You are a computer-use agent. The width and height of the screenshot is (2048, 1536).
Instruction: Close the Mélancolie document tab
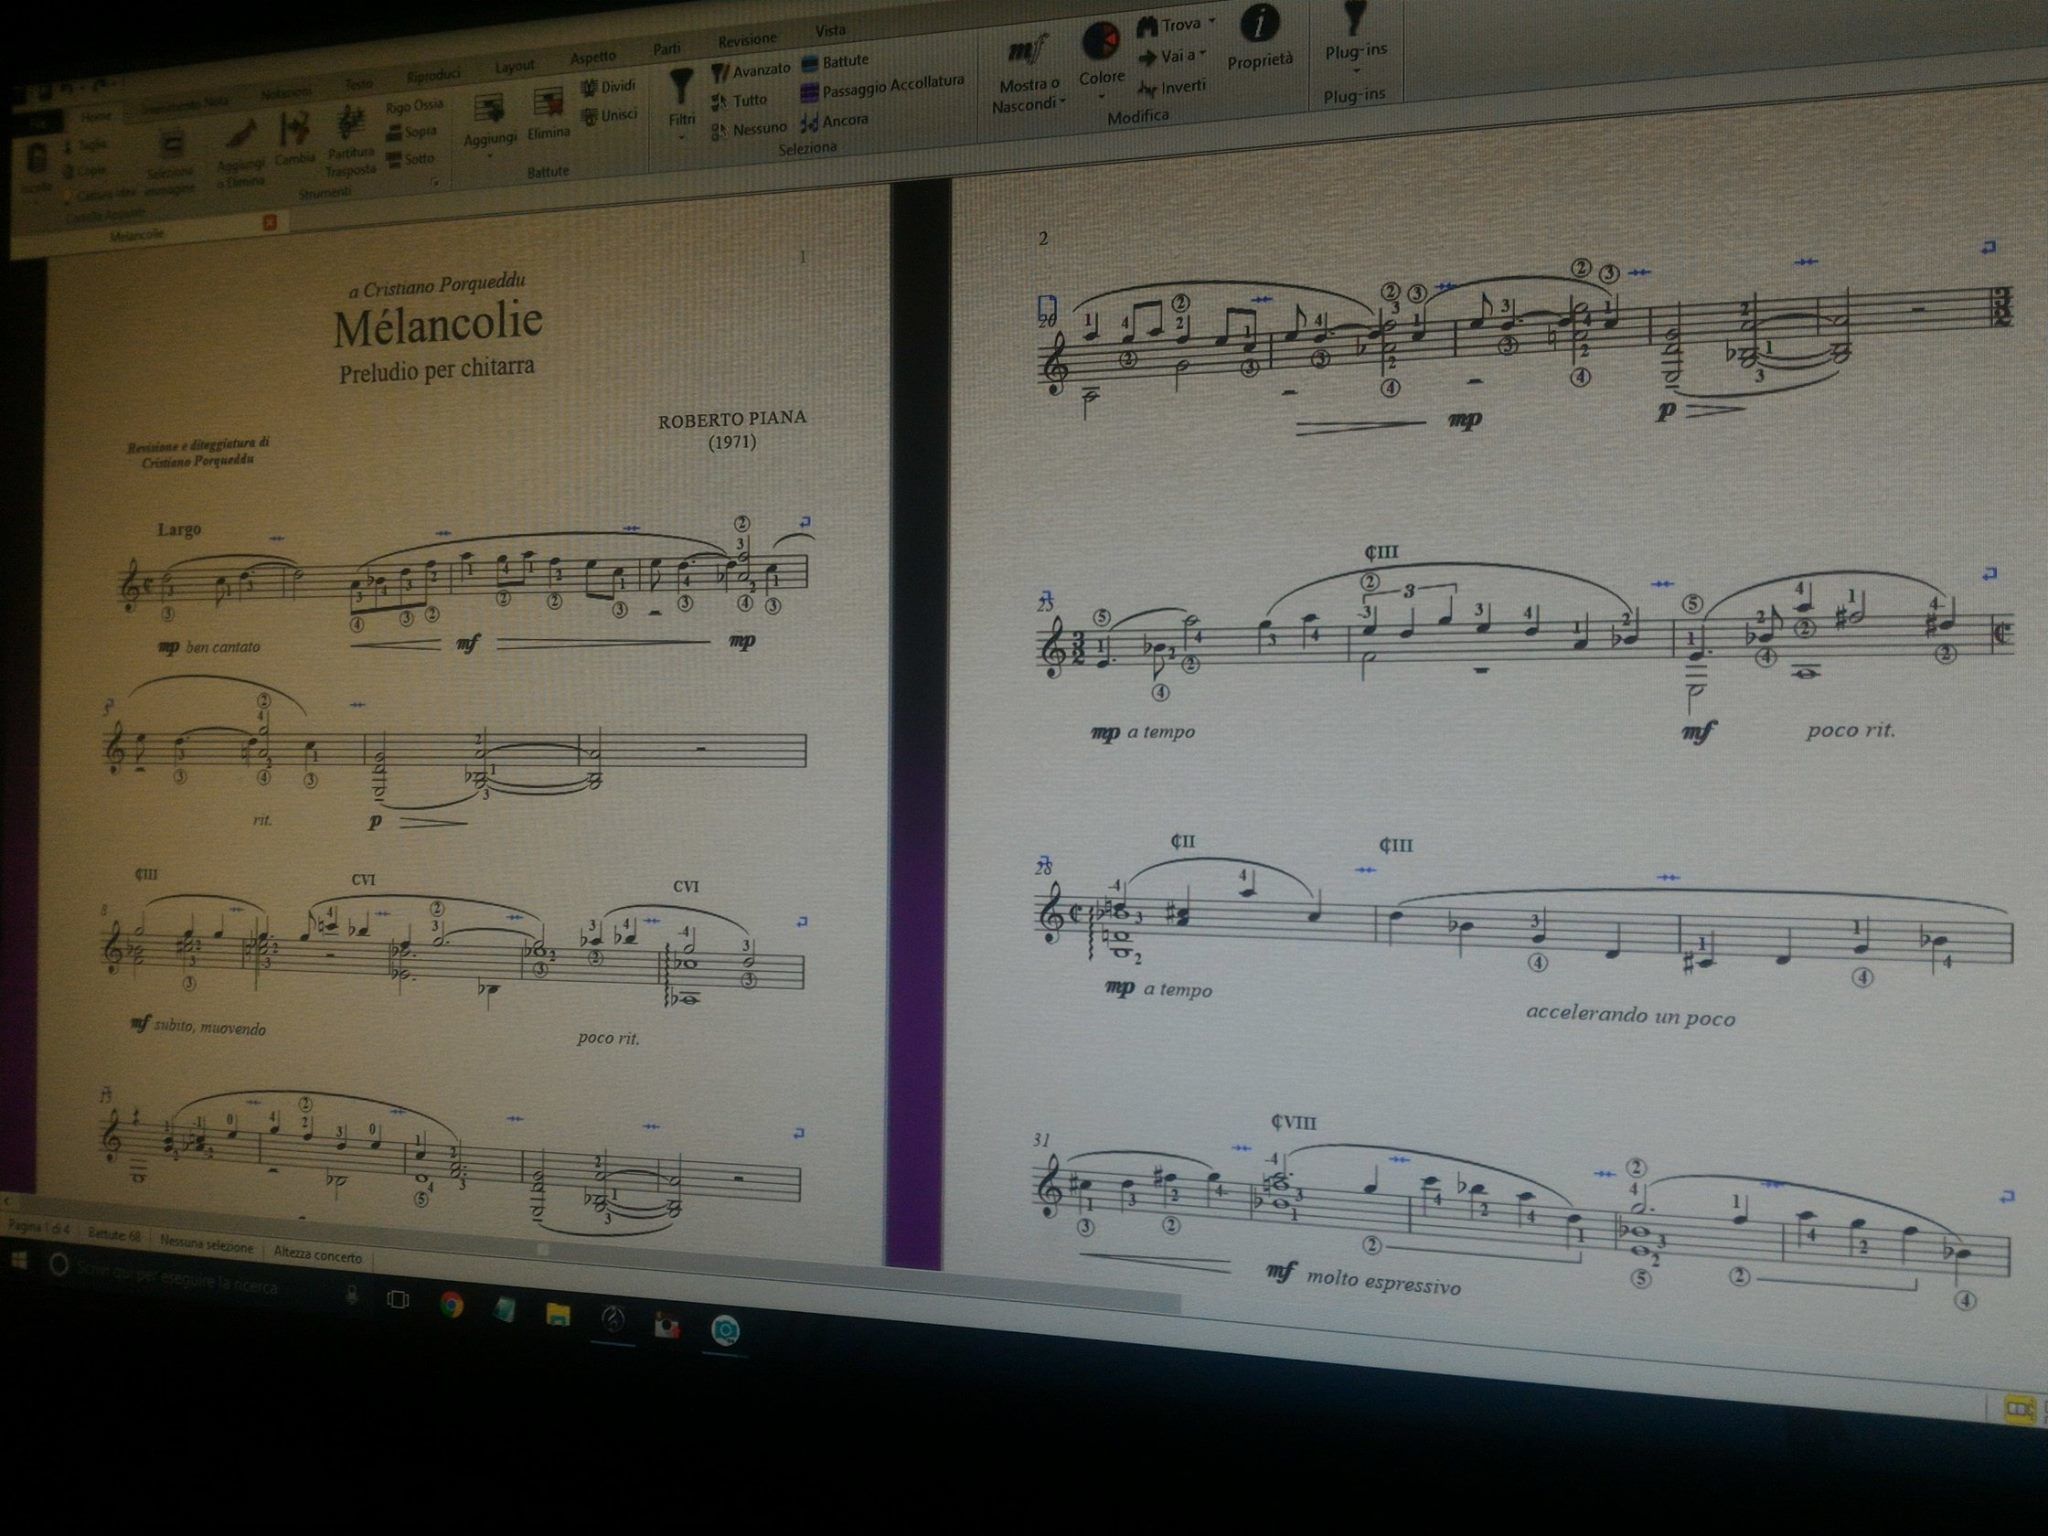[269, 223]
